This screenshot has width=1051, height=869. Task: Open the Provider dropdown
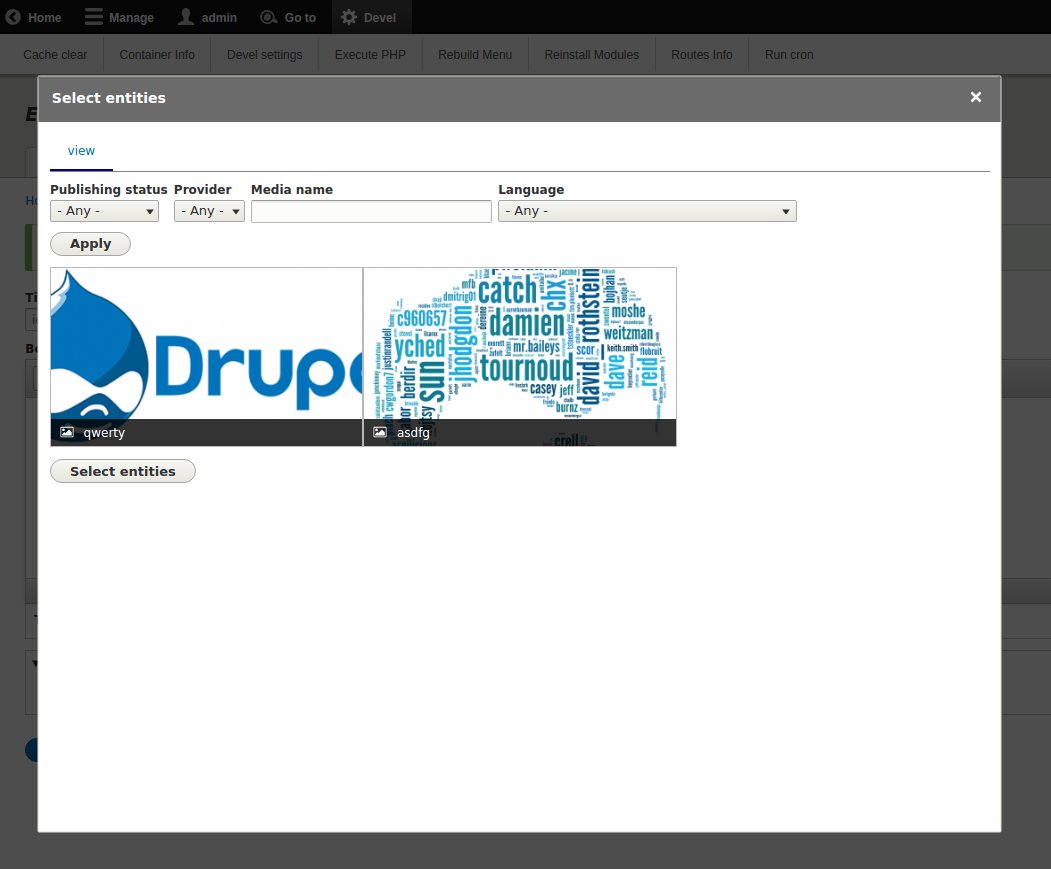pos(209,211)
